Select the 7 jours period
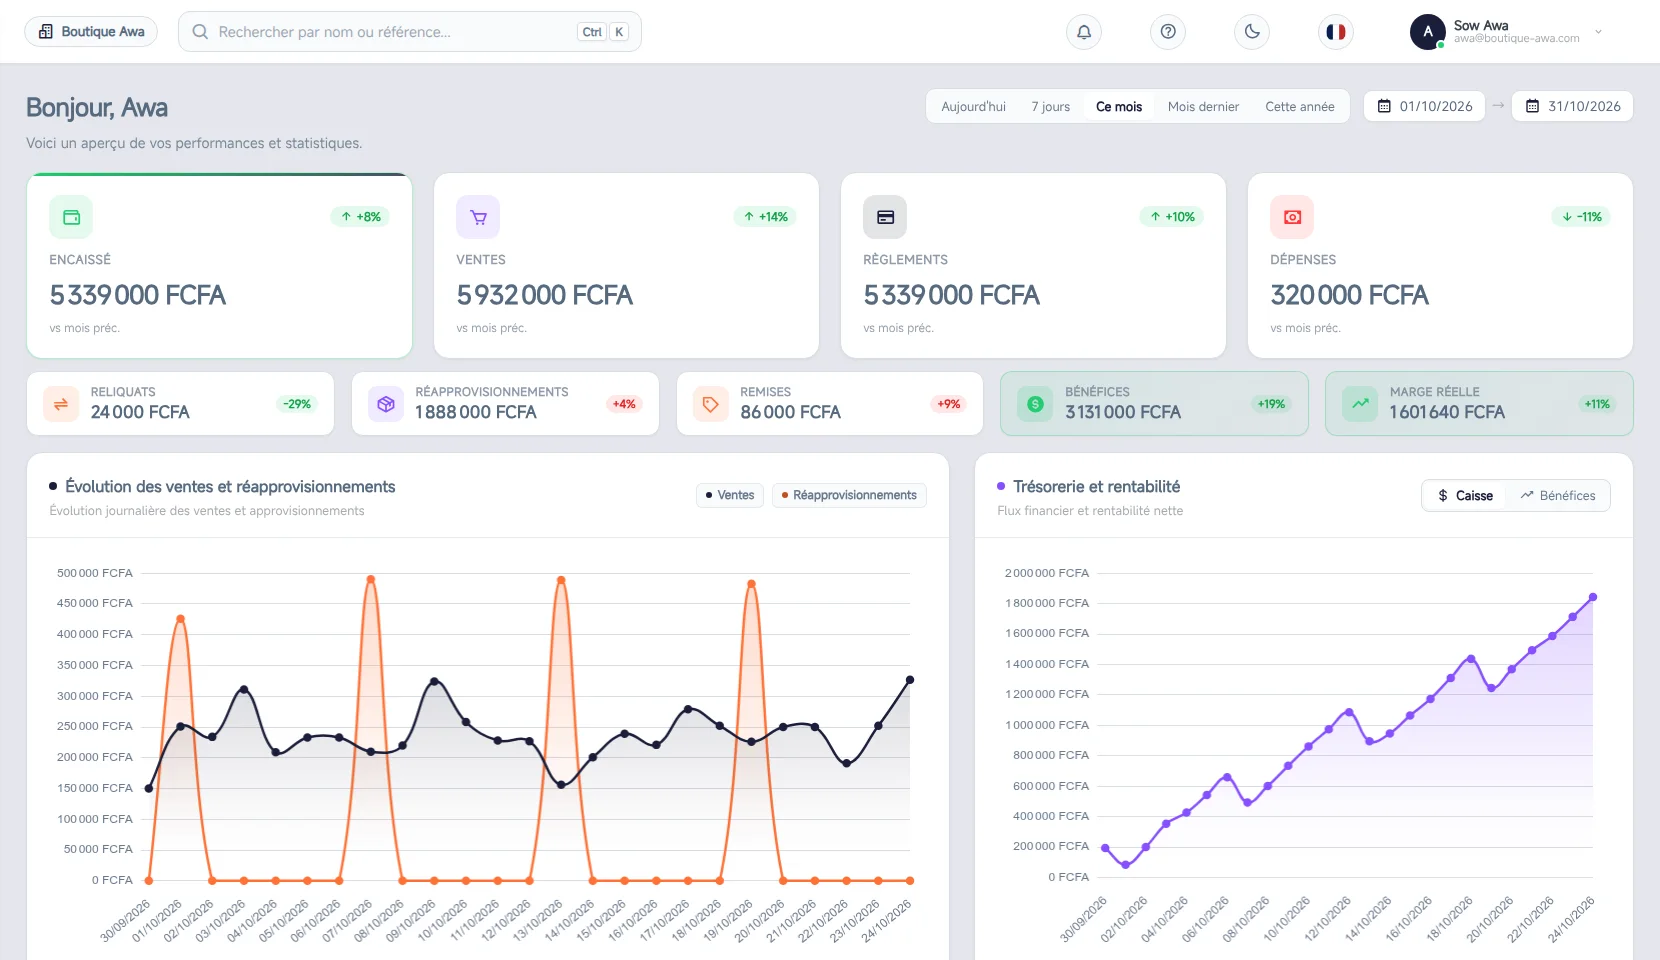The width and height of the screenshot is (1660, 960). (1051, 106)
